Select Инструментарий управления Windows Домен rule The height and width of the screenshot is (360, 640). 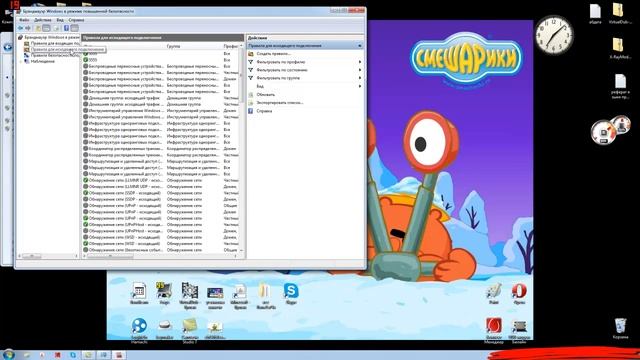(x=160, y=110)
